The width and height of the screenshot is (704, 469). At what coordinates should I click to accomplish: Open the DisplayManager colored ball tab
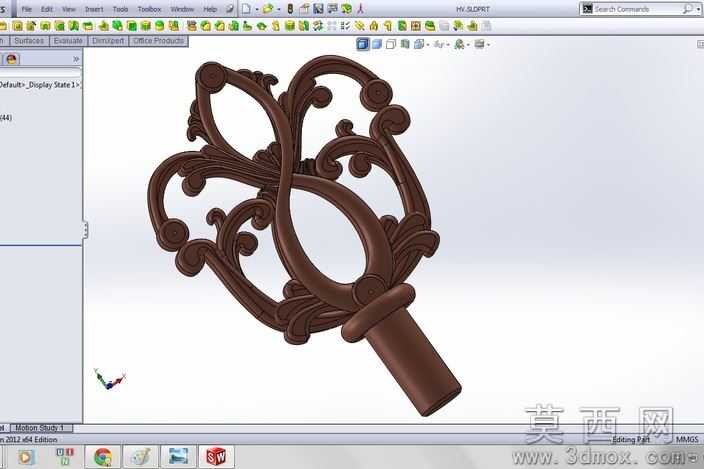pos(12,59)
